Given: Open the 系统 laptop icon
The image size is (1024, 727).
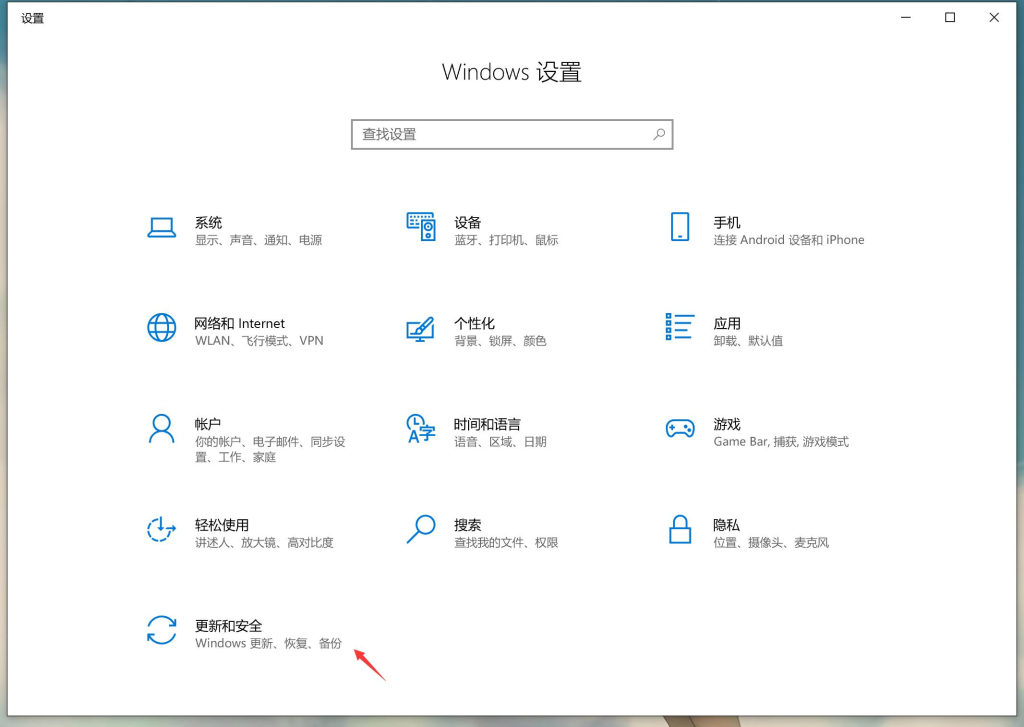Looking at the screenshot, I should click(161, 228).
